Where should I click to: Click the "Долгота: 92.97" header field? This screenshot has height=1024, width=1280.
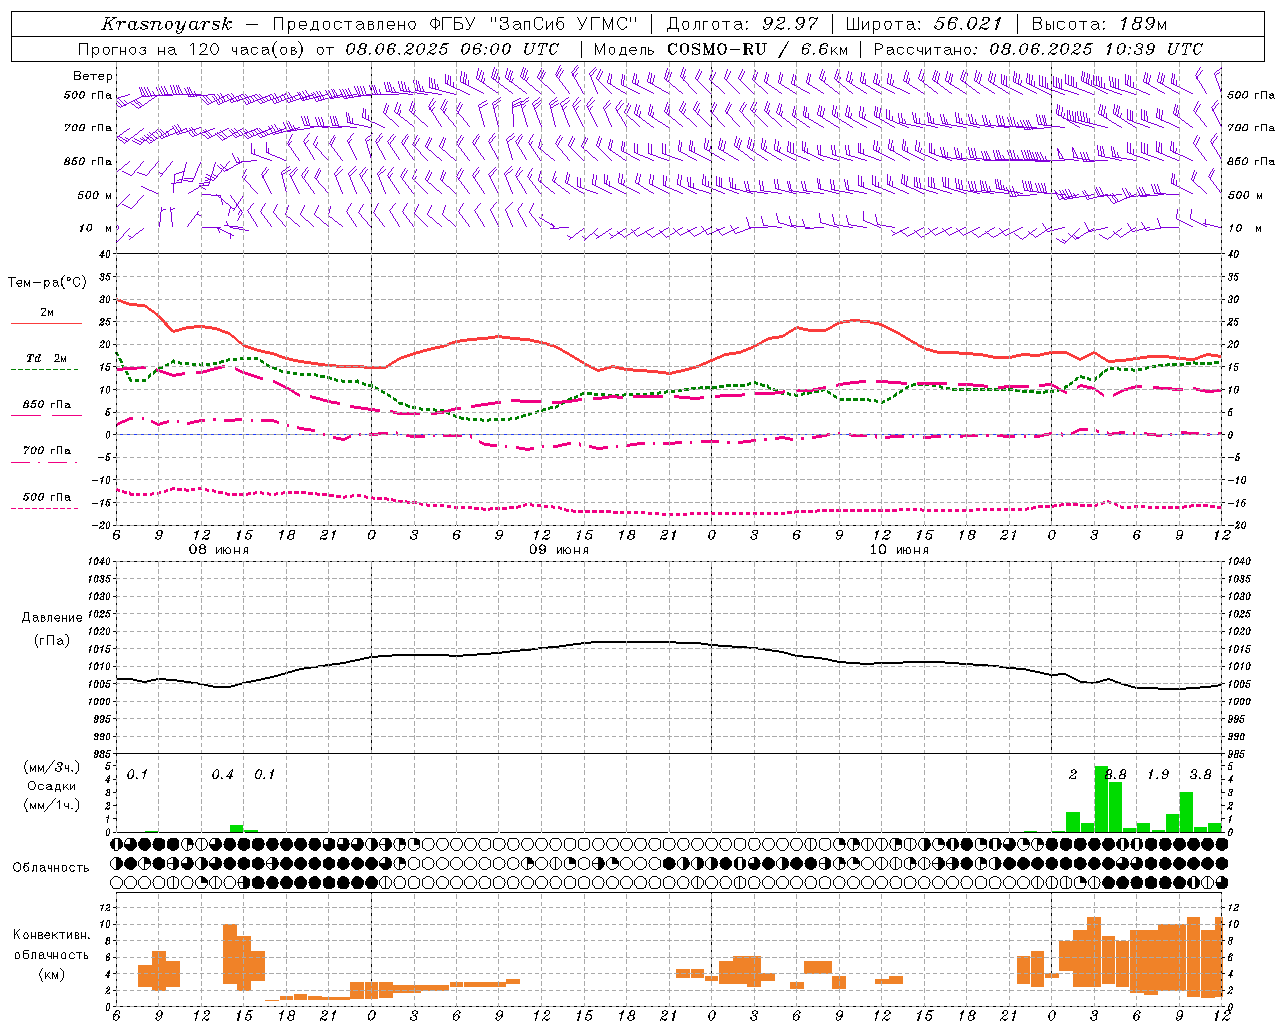[742, 24]
